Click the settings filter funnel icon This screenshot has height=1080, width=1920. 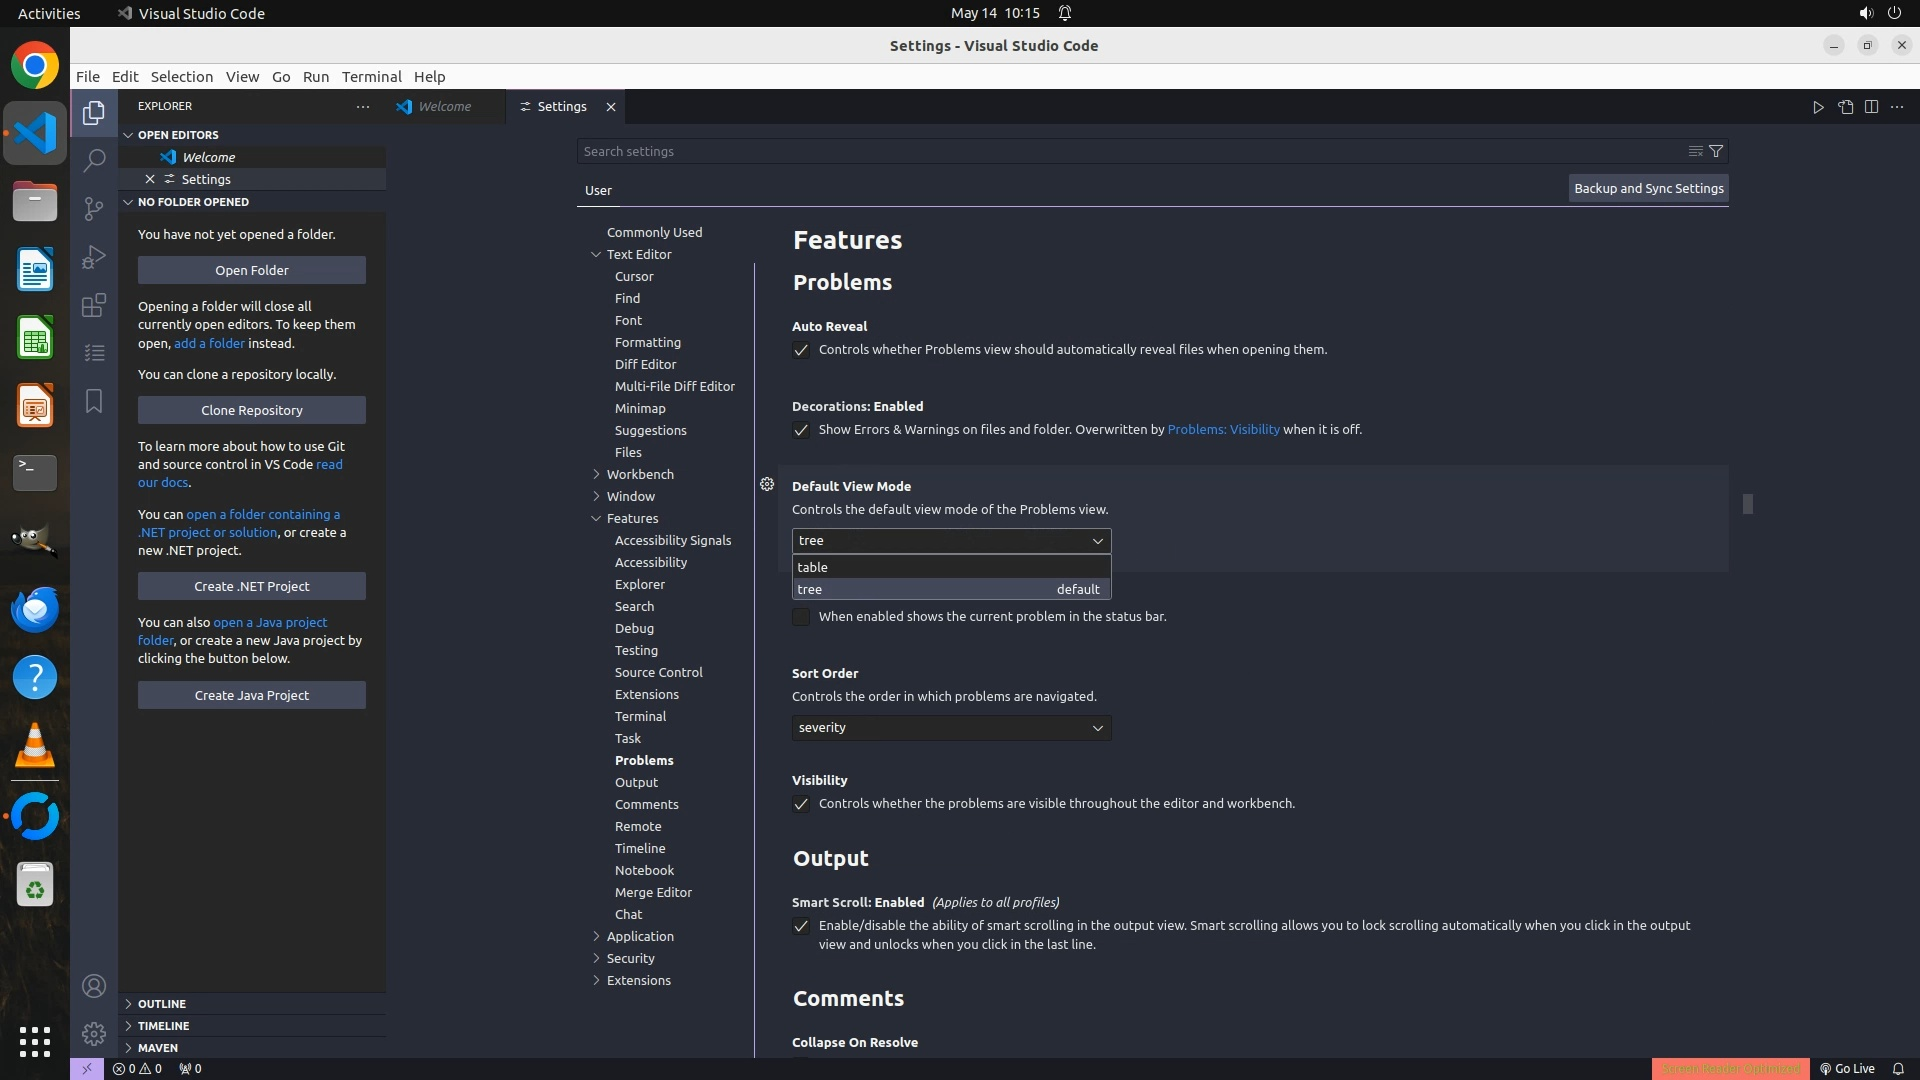click(x=1716, y=151)
